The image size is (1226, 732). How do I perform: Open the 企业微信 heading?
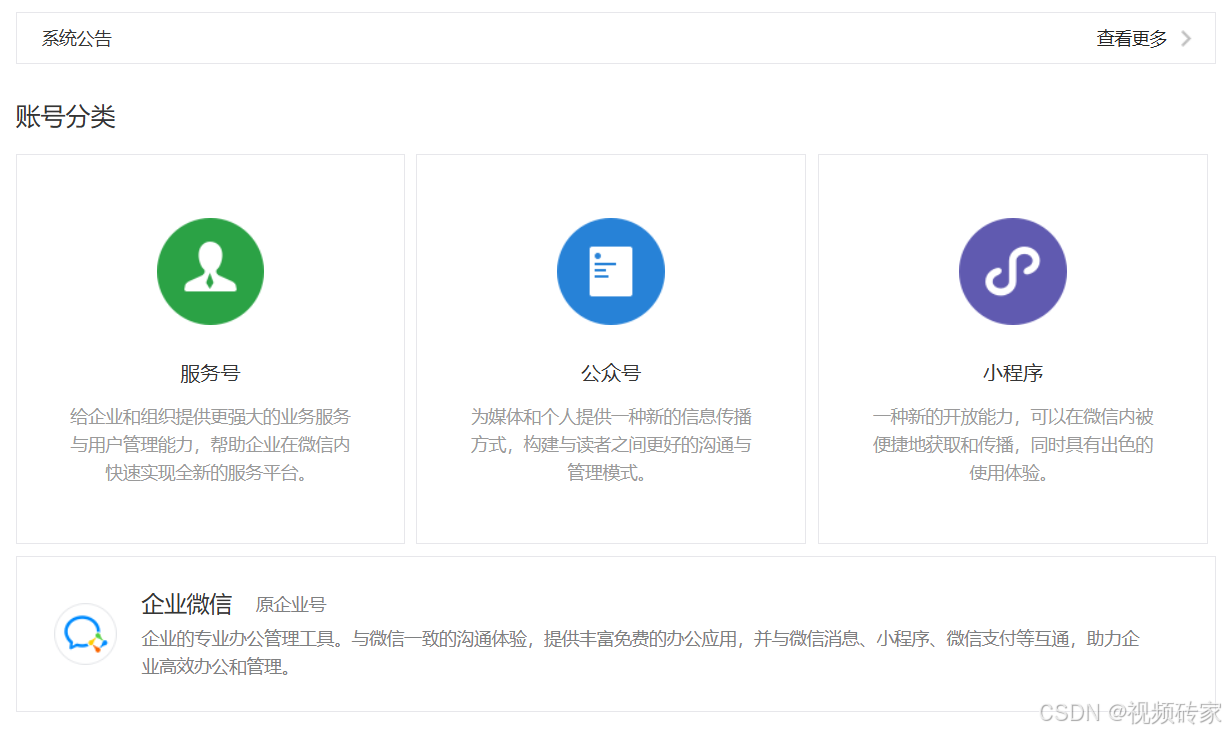187,604
